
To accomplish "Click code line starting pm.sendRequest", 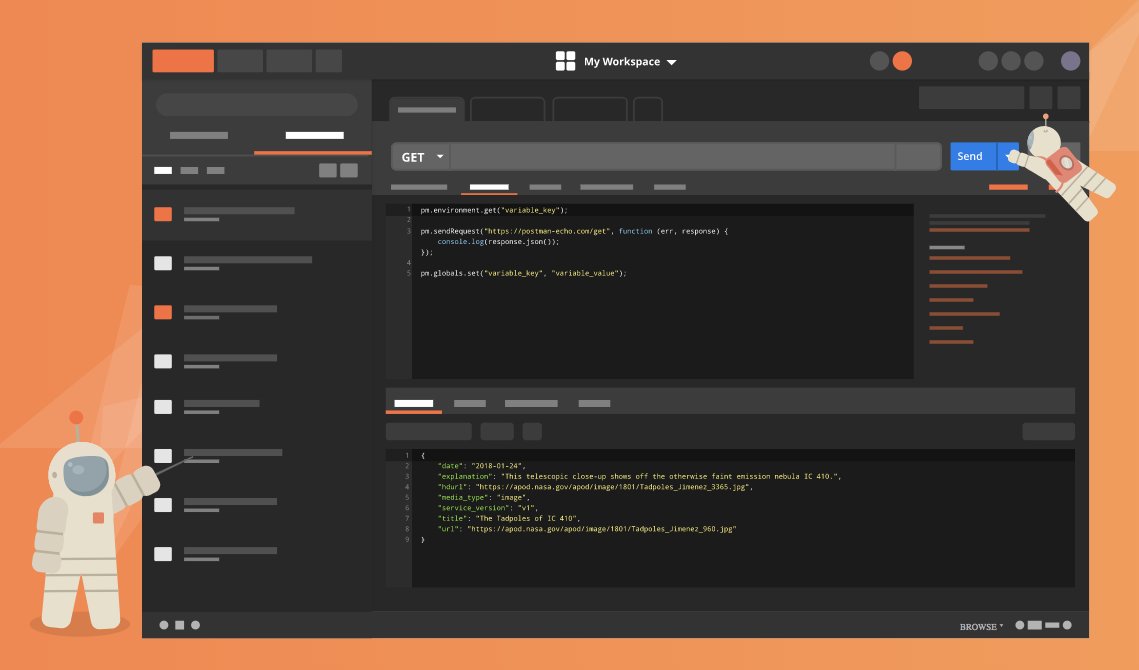I will coord(574,231).
